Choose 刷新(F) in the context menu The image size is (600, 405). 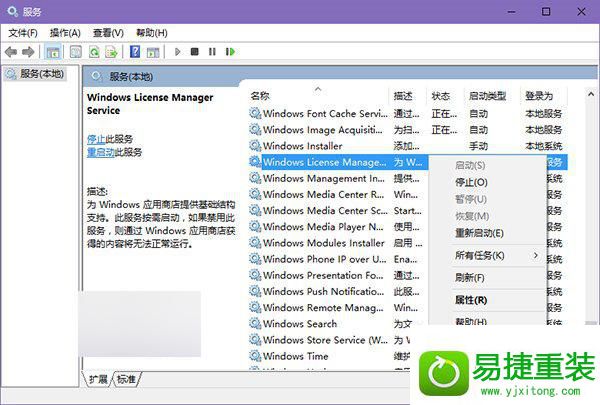(470, 278)
